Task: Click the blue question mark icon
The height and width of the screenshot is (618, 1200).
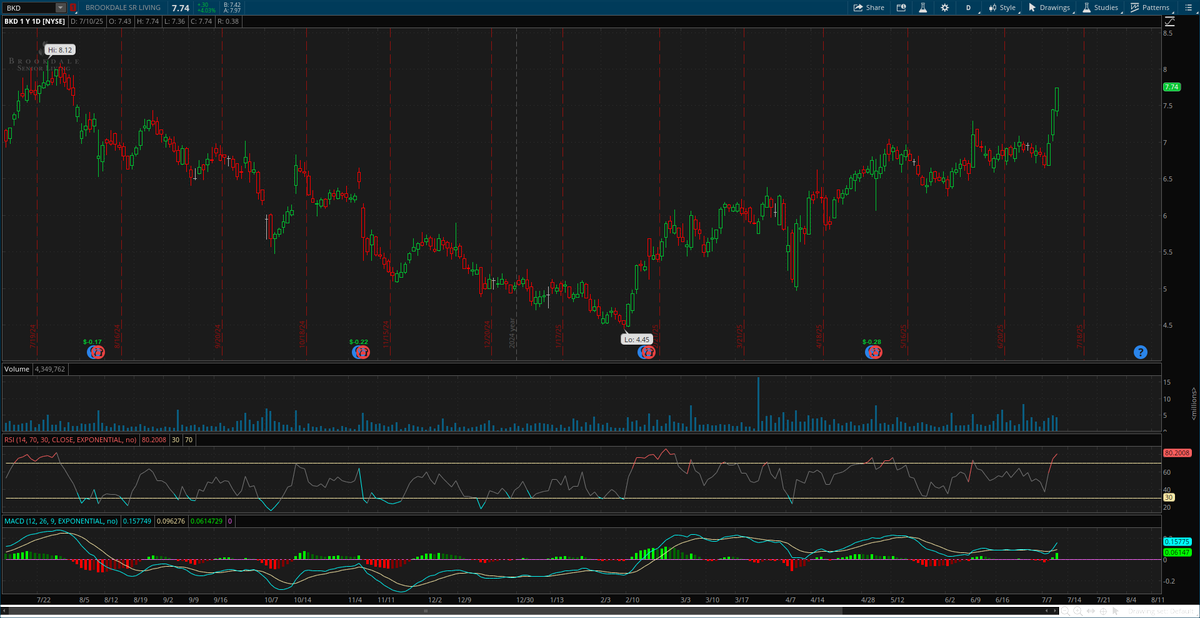Action: coord(1140,352)
